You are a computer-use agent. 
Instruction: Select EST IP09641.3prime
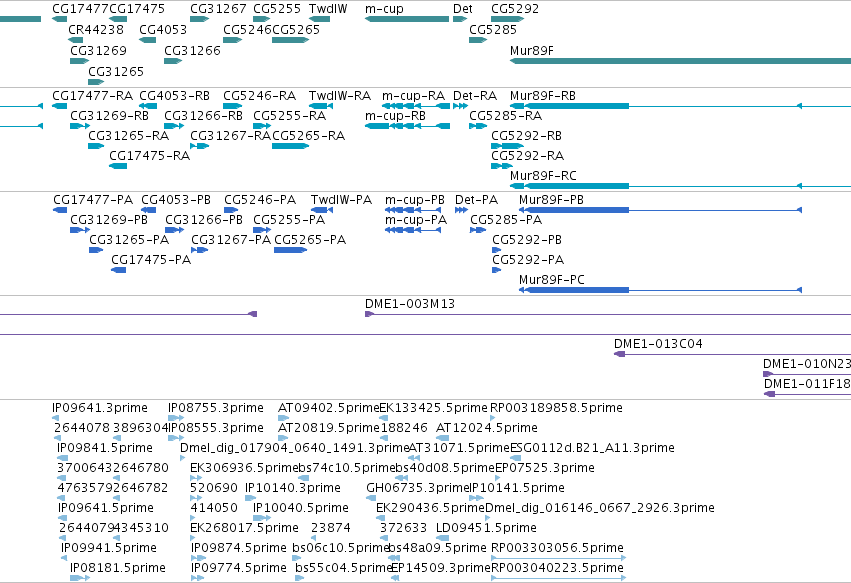[100, 408]
